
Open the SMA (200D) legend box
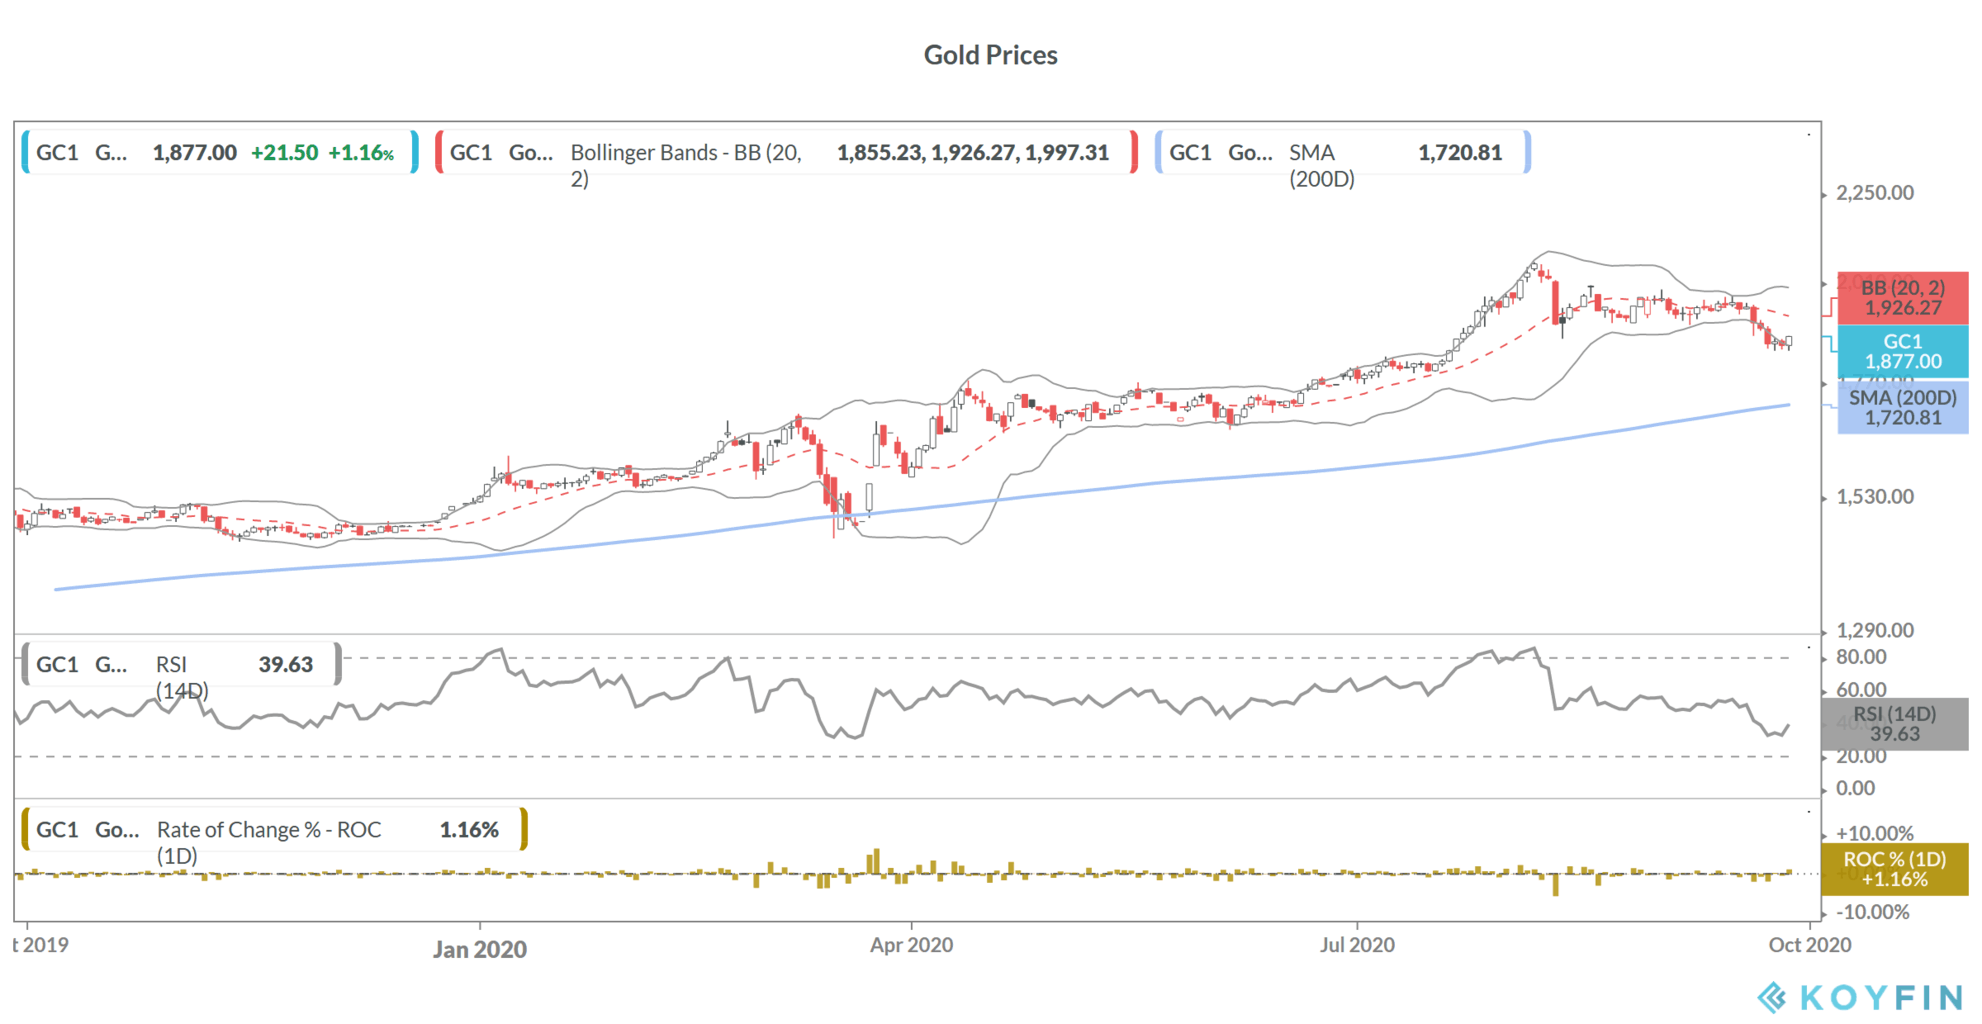point(1343,152)
